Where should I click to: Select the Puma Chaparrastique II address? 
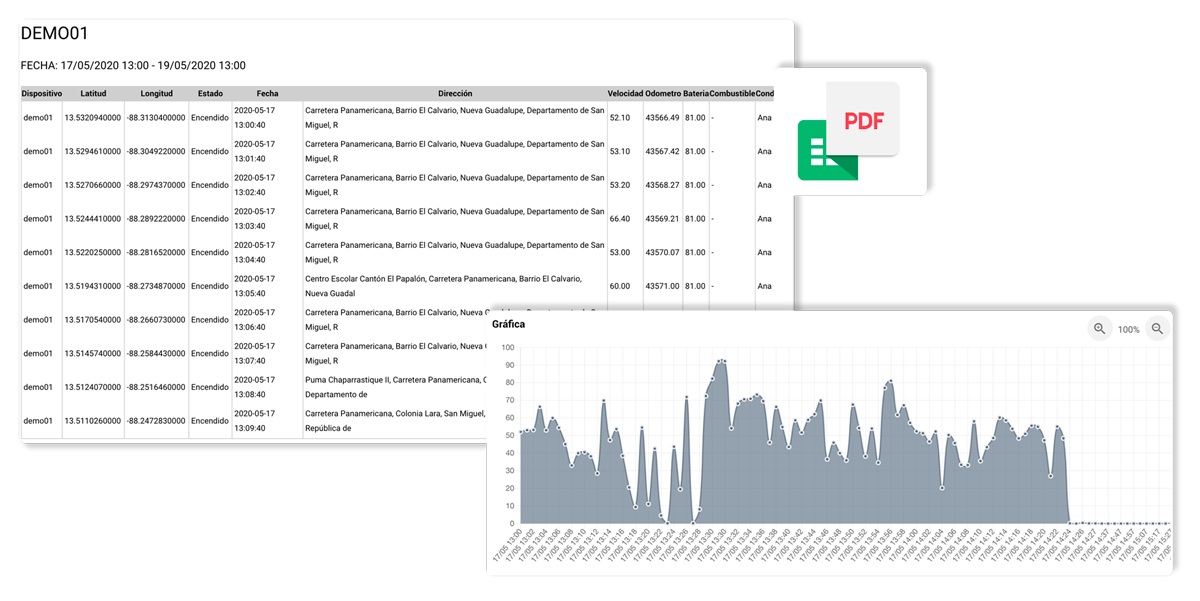click(x=395, y=387)
